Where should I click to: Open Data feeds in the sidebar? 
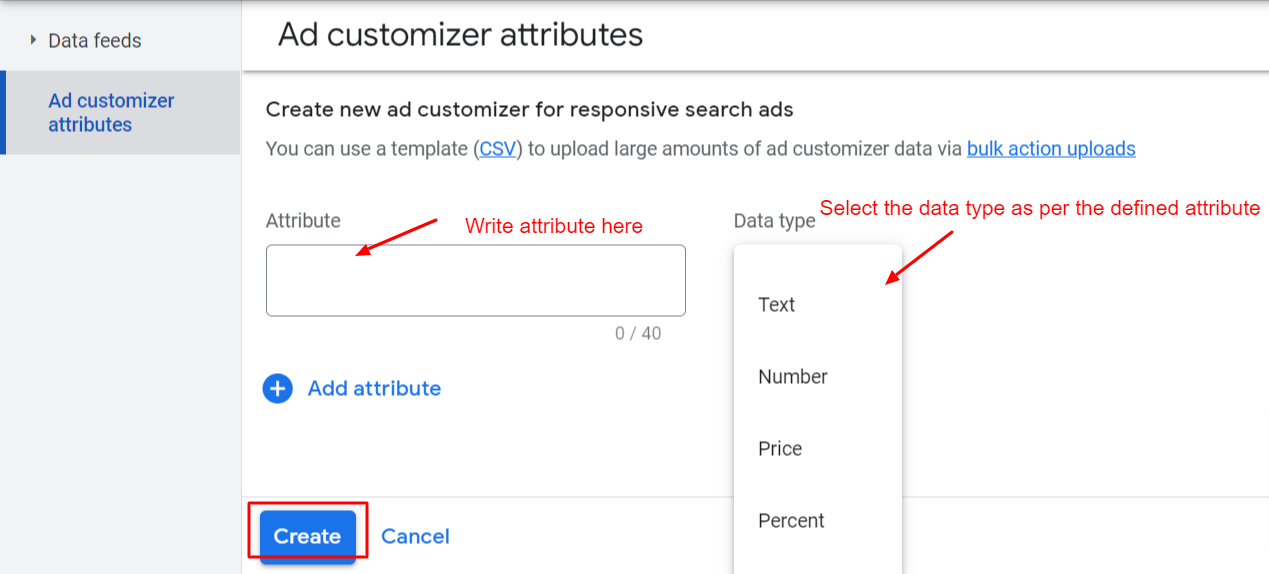[95, 41]
